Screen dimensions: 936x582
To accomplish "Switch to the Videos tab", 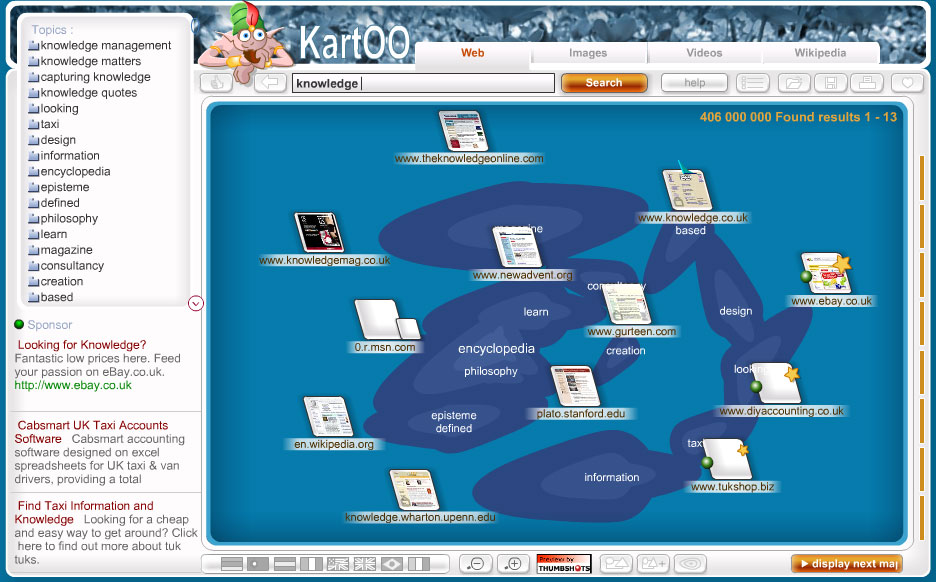I will (704, 53).
